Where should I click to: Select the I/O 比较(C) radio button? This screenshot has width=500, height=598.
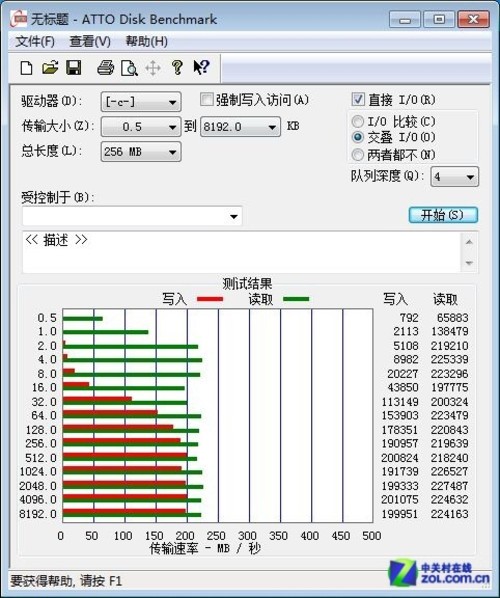click(357, 122)
